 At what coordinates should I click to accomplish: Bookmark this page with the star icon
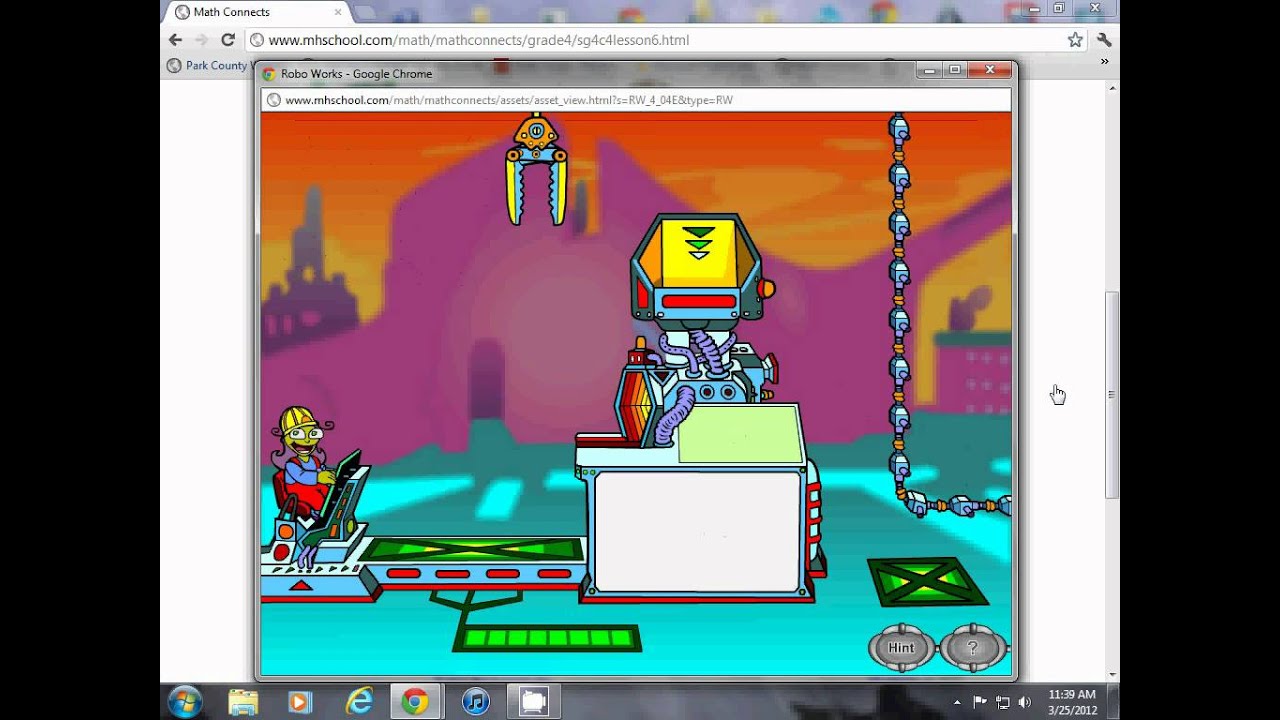(x=1075, y=40)
